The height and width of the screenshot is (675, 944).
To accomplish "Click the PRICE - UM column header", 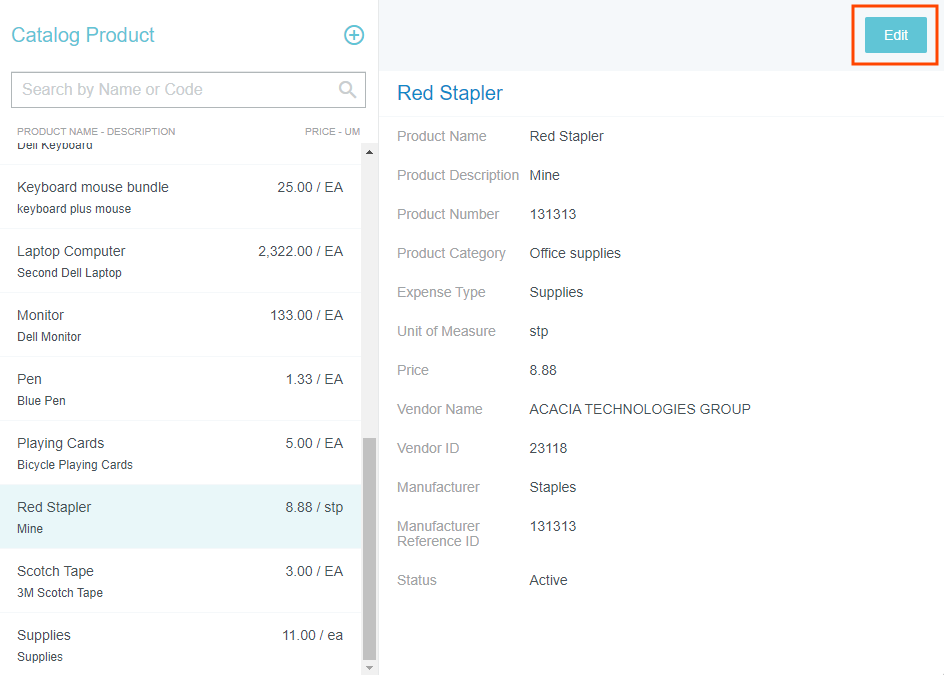I will coord(332,132).
